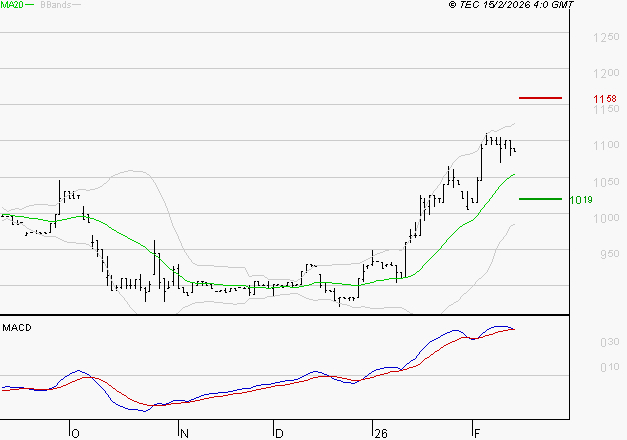
Task: Click the MACD panel label
Action: pyautogui.click(x=17, y=328)
